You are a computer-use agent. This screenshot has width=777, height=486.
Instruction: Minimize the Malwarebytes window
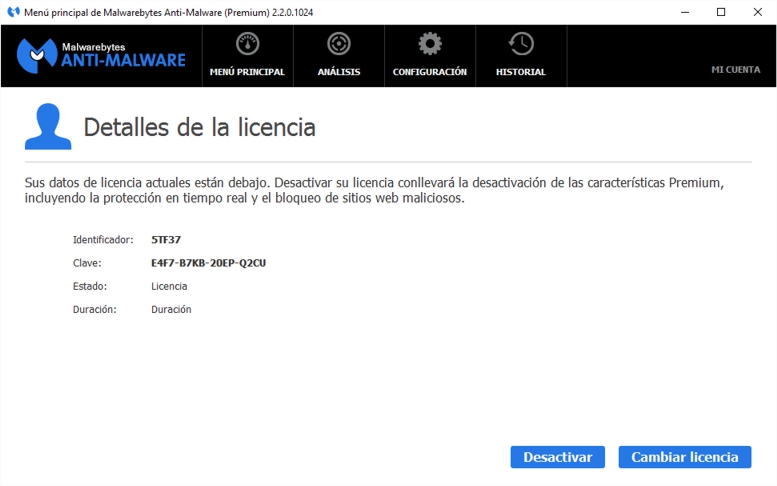pyautogui.click(x=685, y=12)
